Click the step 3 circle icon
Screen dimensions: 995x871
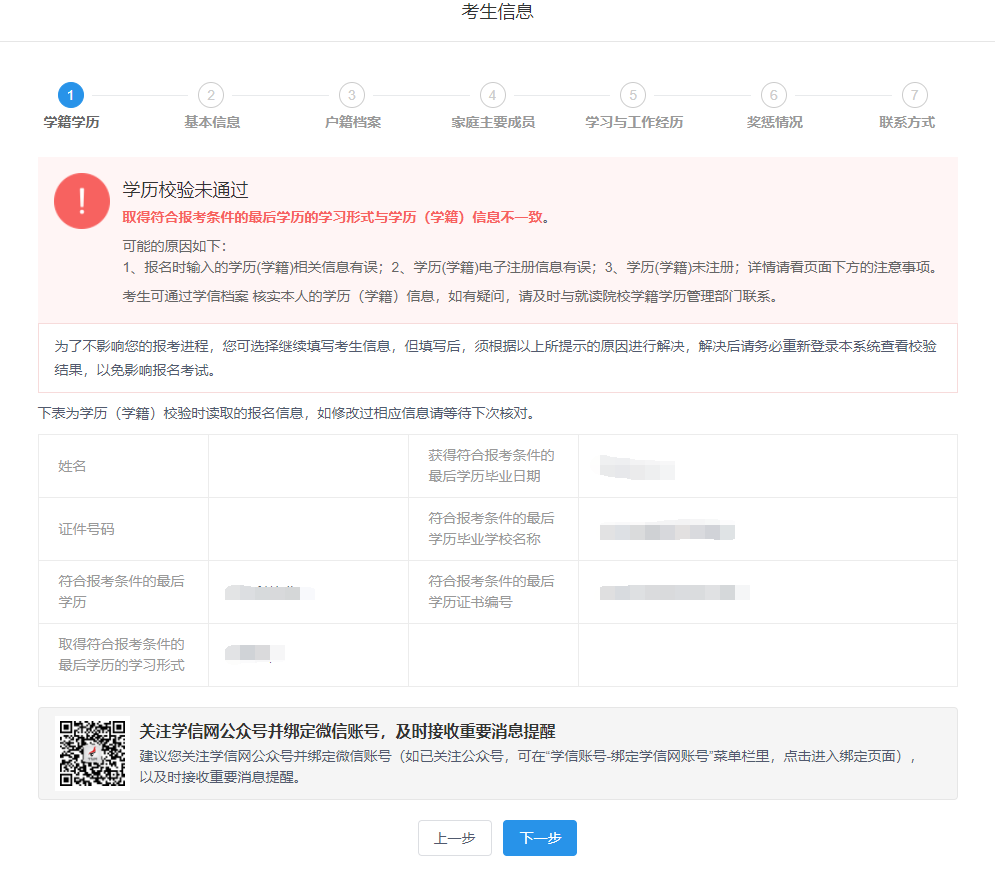[x=352, y=95]
